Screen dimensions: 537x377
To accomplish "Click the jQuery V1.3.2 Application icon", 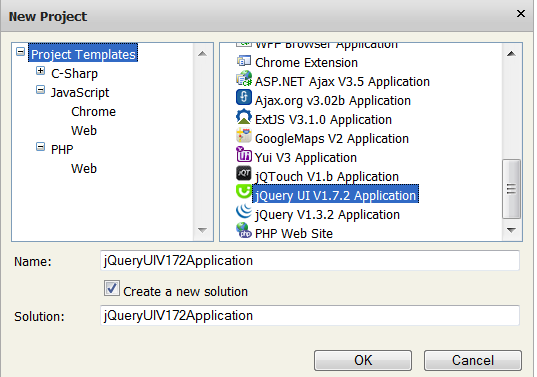I will click(244, 211).
